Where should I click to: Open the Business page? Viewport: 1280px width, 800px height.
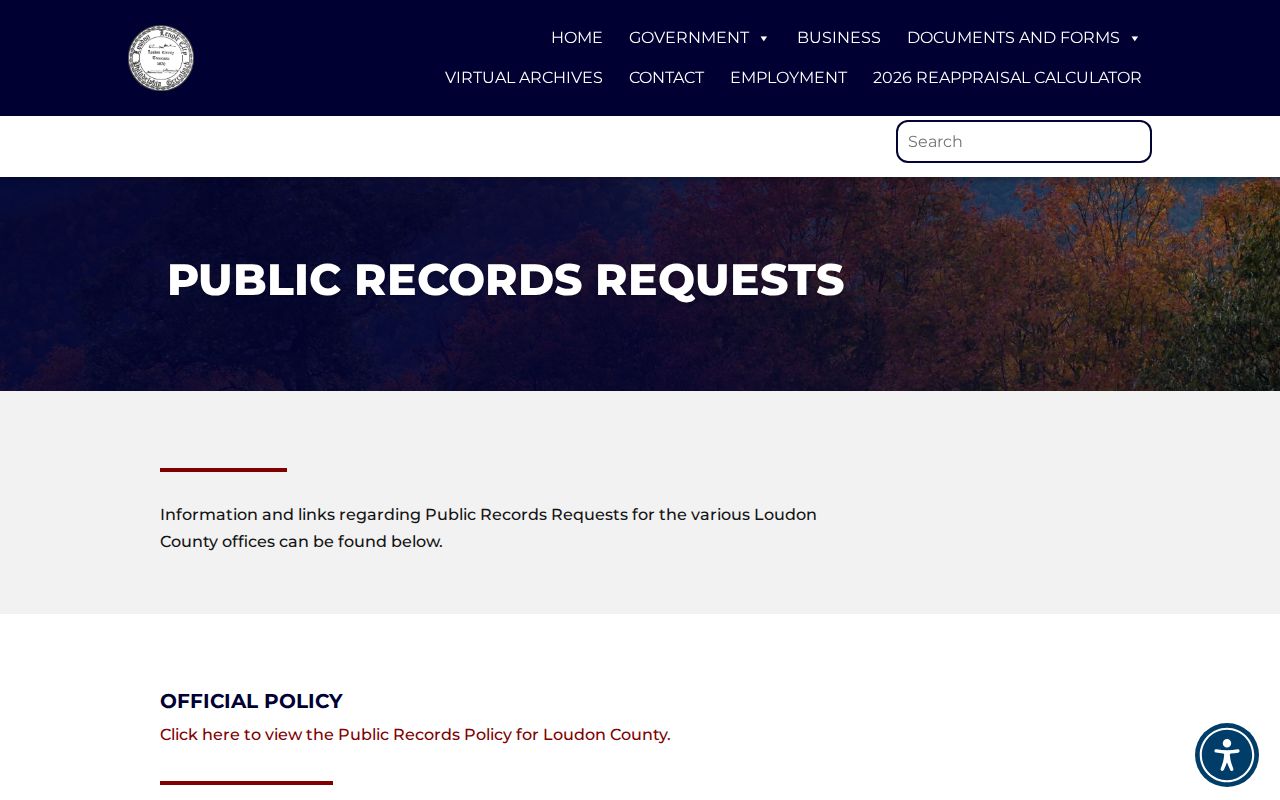[x=839, y=38]
